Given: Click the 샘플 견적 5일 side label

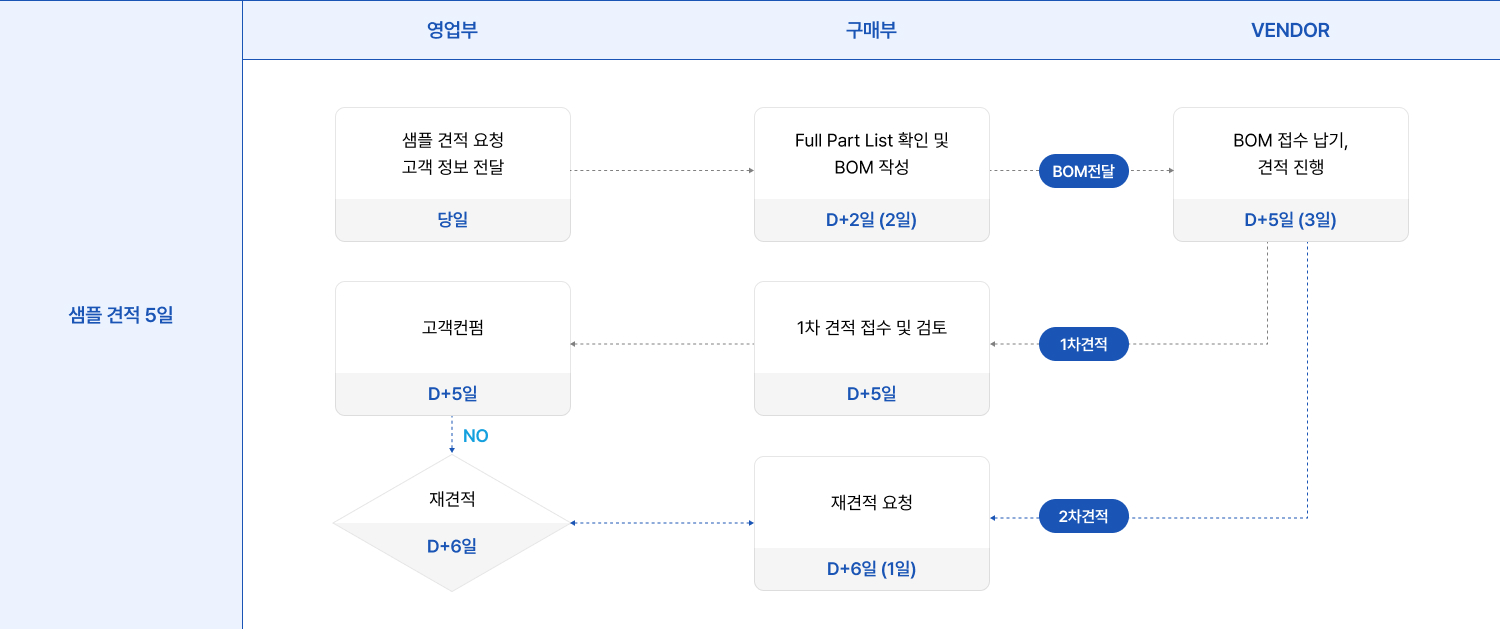Looking at the screenshot, I should point(121,316).
